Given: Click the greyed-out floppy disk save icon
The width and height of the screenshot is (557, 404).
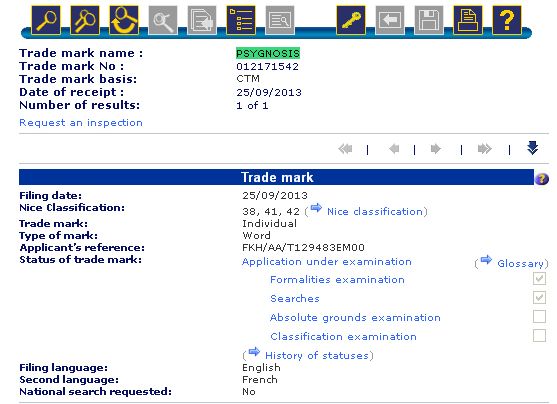Looking at the screenshot, I should coord(429,20).
